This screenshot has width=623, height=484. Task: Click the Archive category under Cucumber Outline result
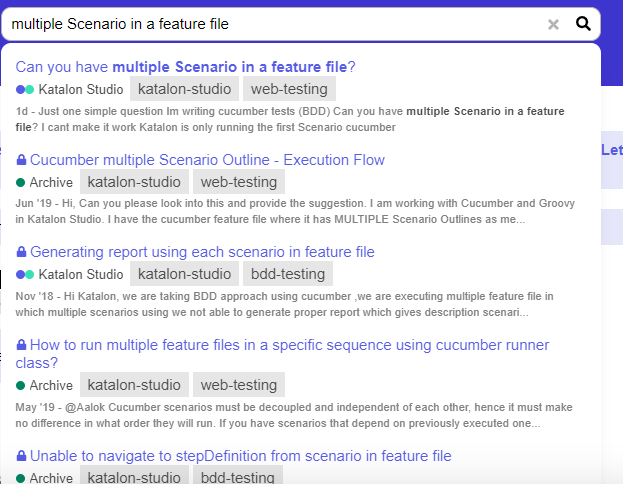[51, 182]
